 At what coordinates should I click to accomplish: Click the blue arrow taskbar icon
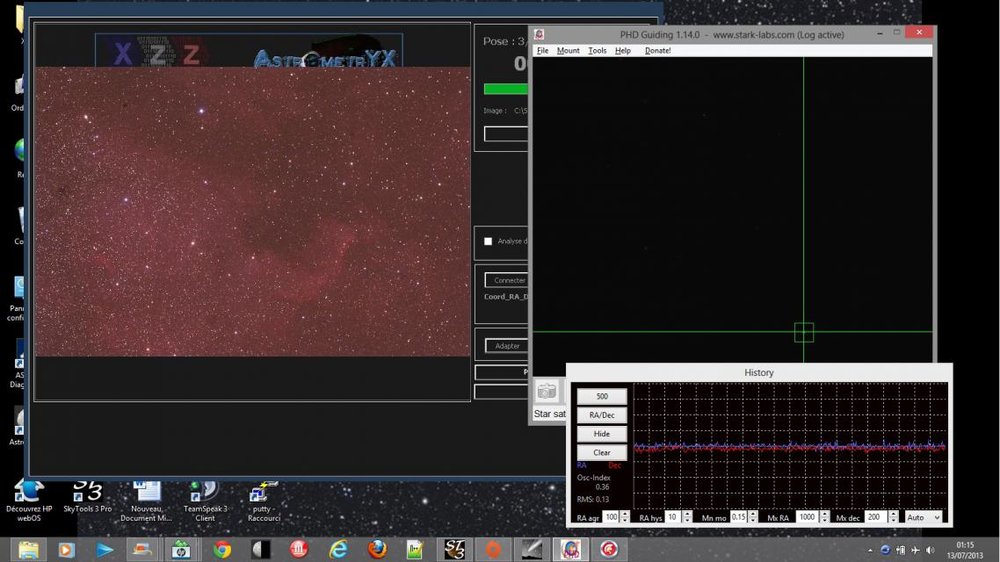coord(105,549)
